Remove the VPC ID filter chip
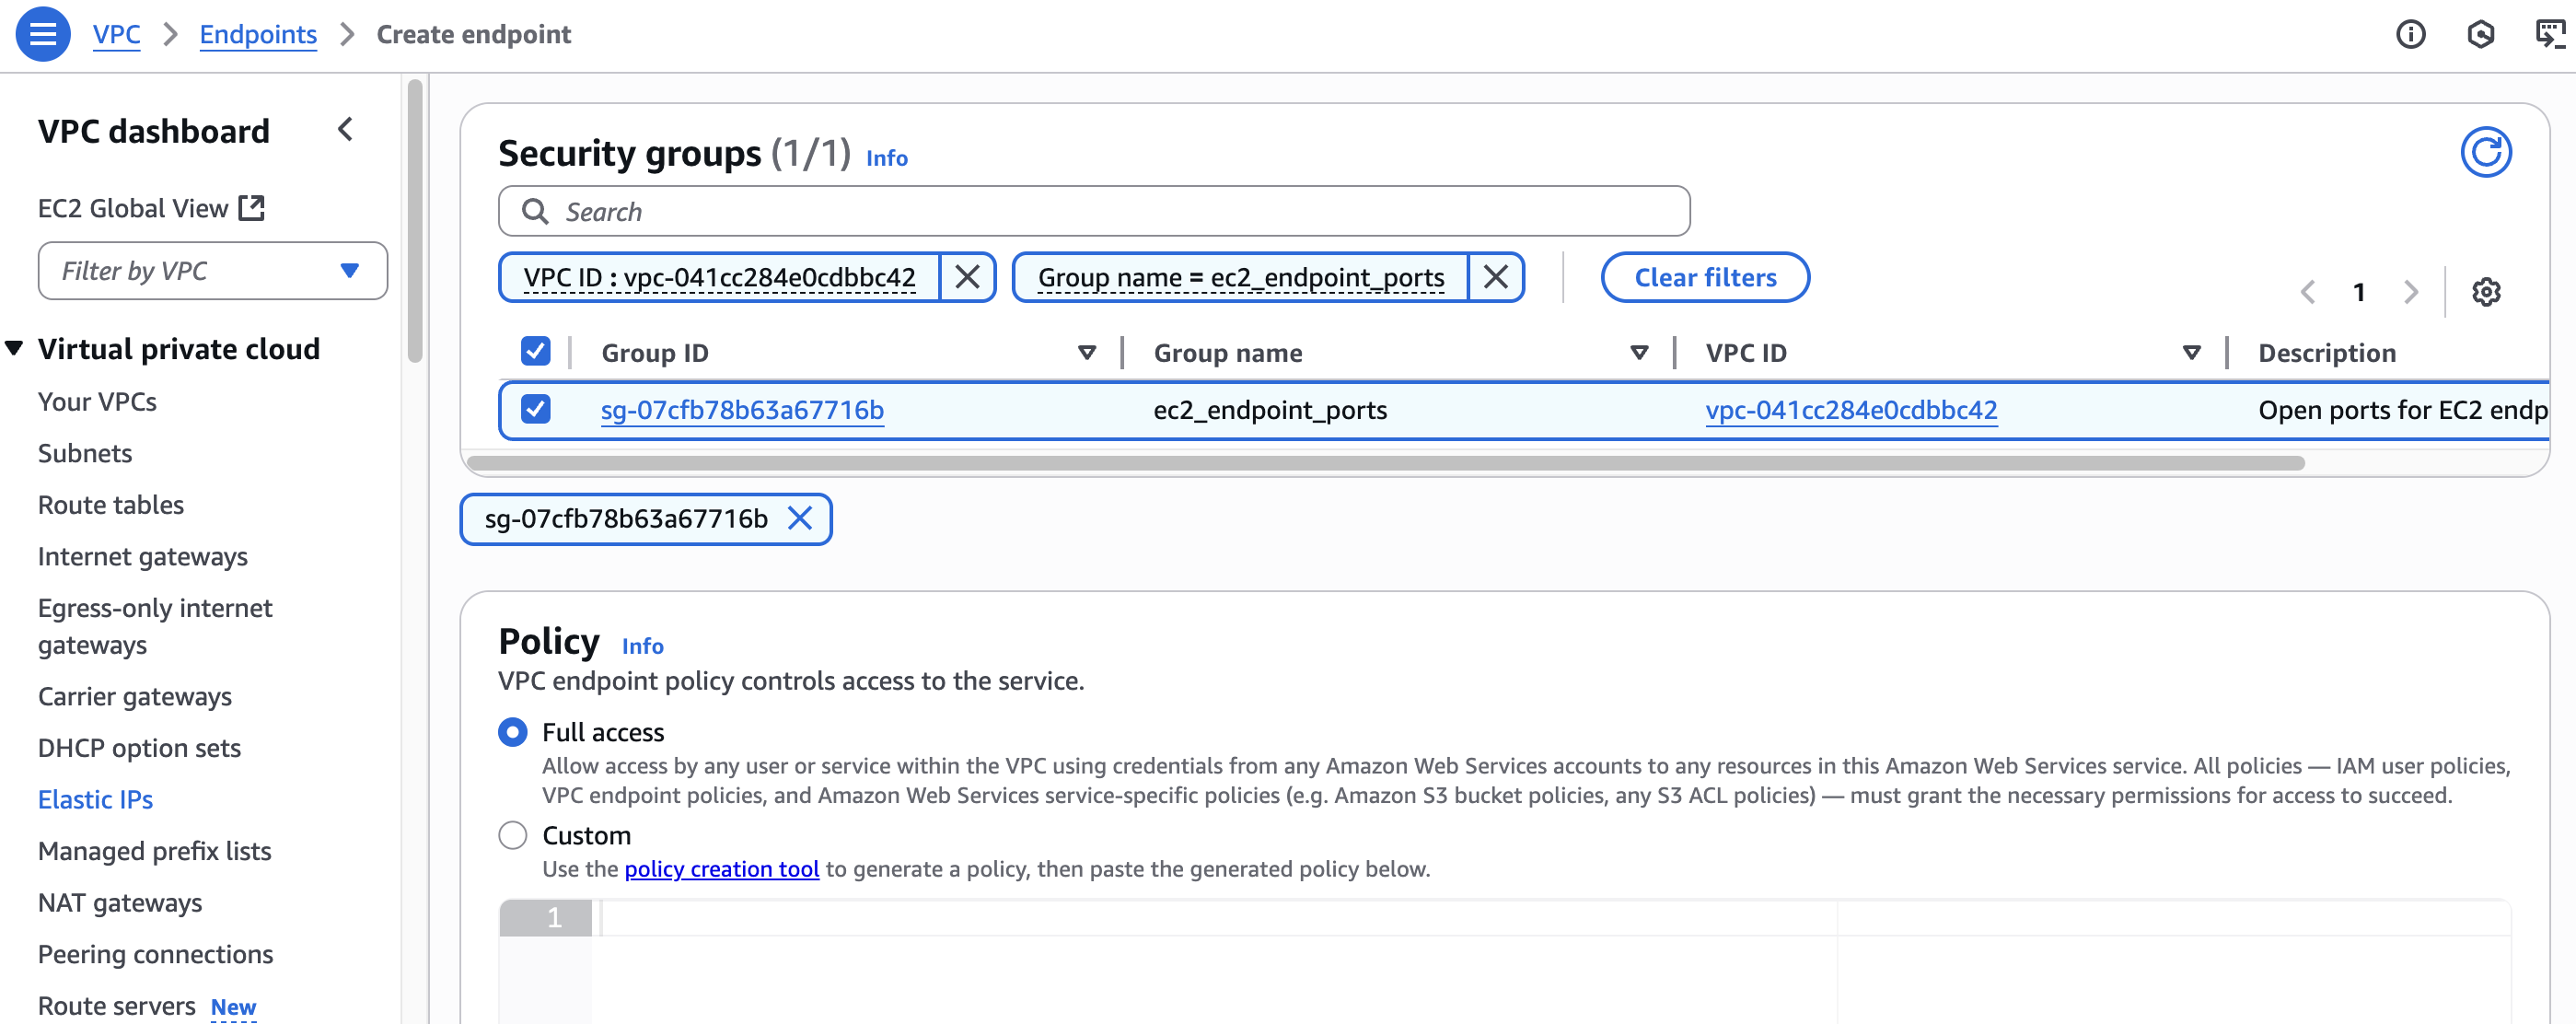 coord(966,277)
